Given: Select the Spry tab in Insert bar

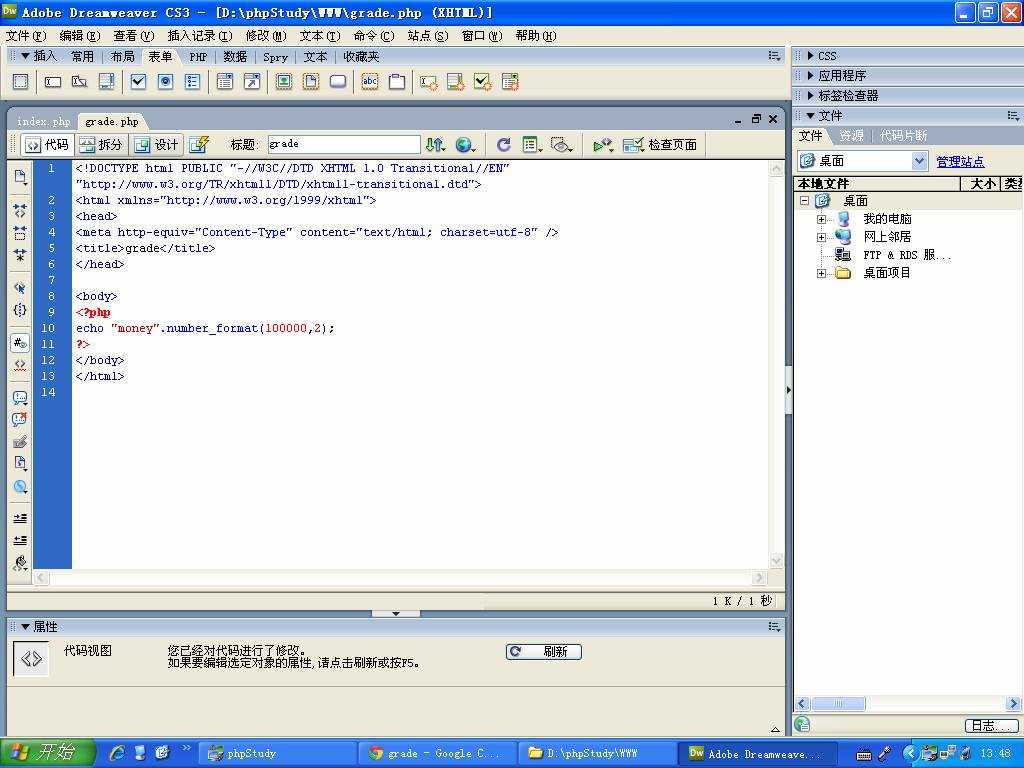Looking at the screenshot, I should click(275, 57).
